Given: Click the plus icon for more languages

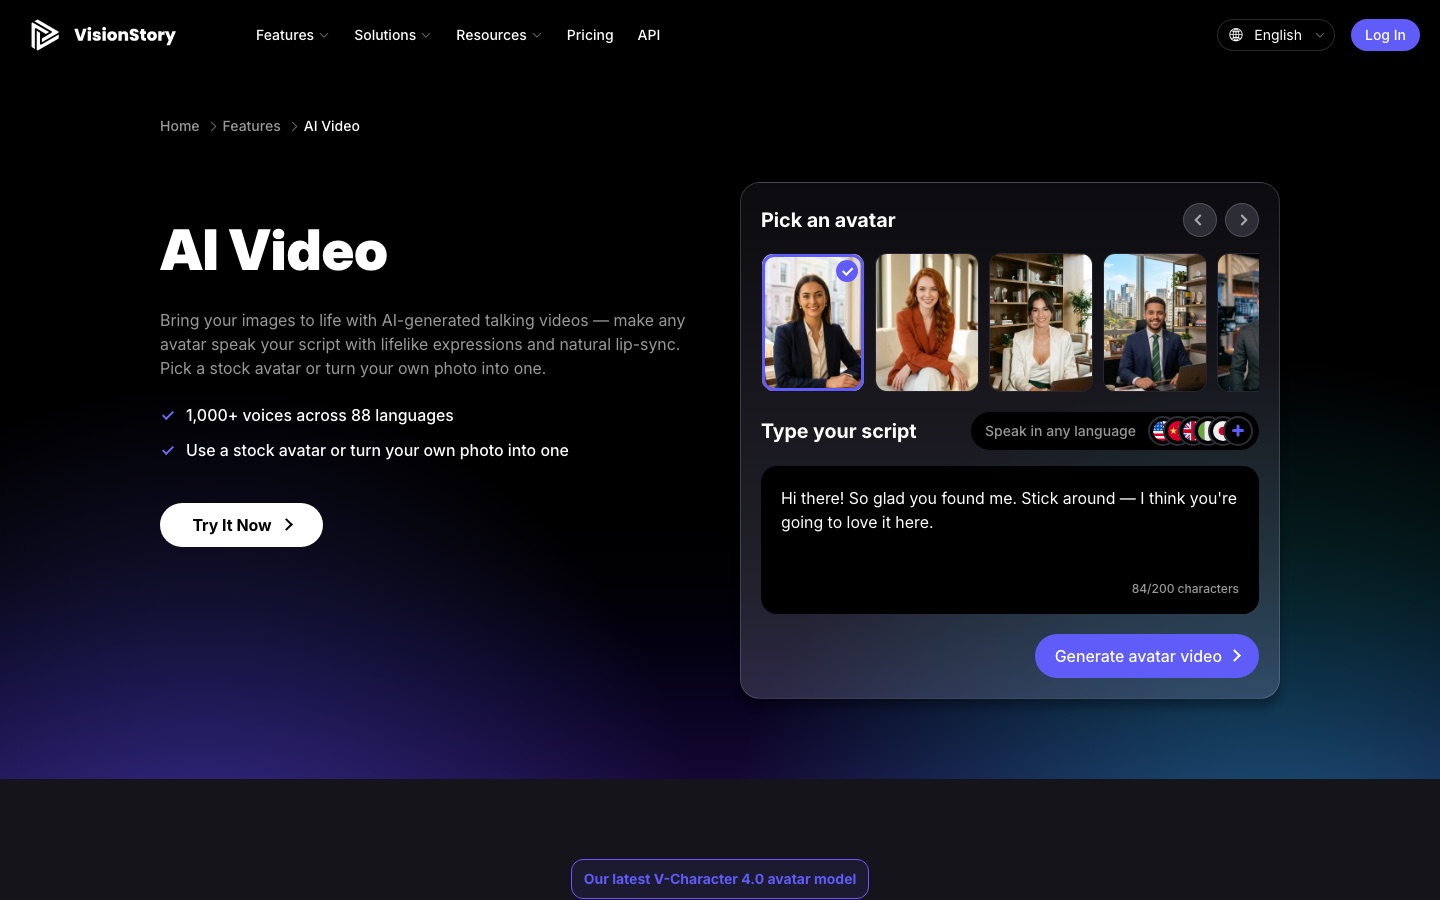Looking at the screenshot, I should [1238, 431].
